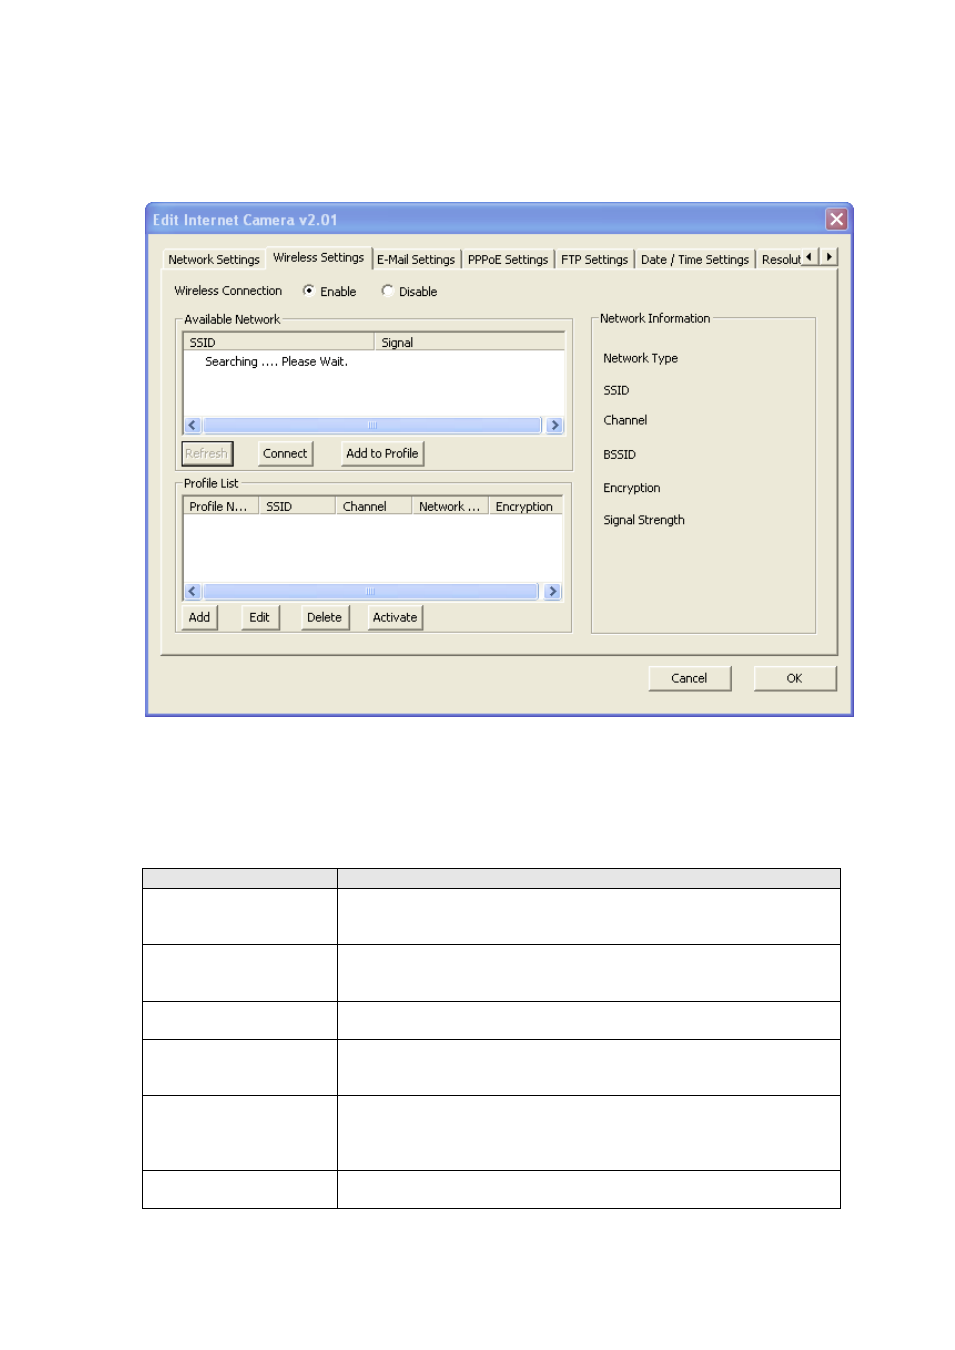
Task: Open the partially shown Resolution tab
Action: tap(780, 259)
